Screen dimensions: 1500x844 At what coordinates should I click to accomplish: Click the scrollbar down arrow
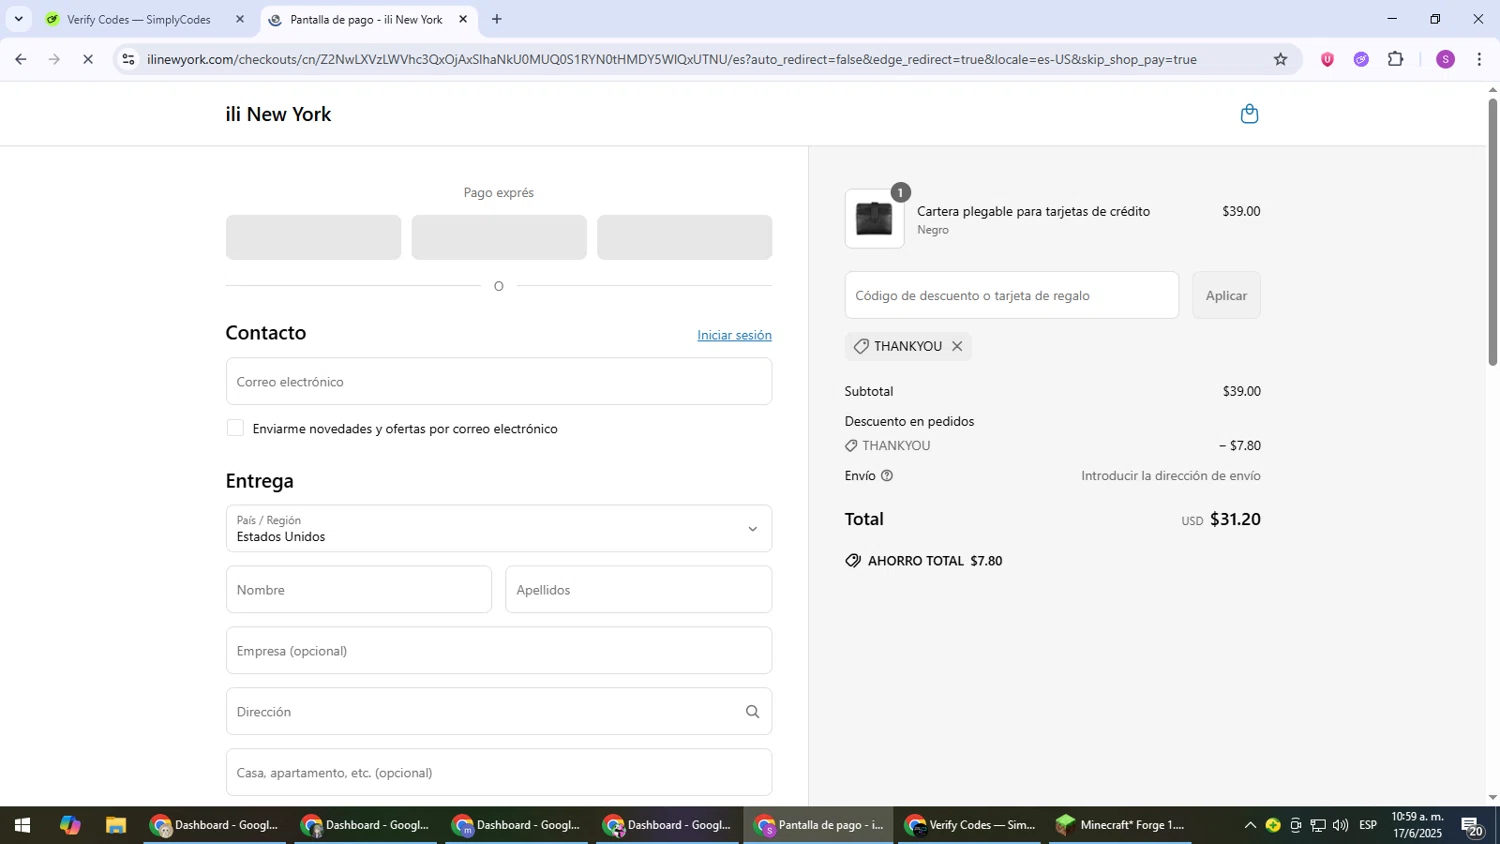pos(1493,798)
